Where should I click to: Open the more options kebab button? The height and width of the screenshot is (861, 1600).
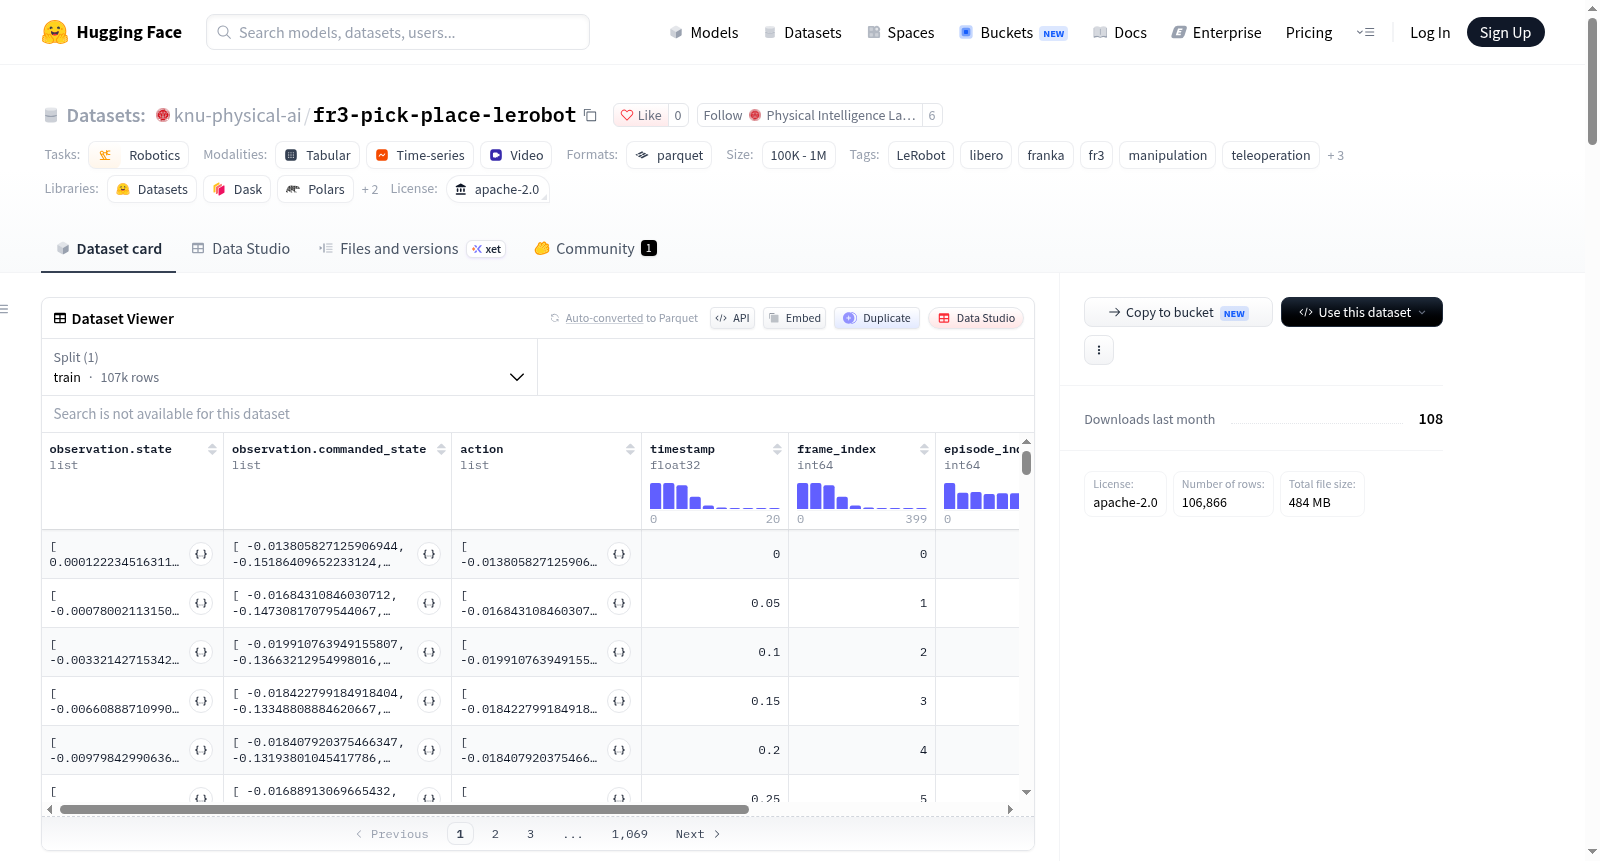[1099, 350]
